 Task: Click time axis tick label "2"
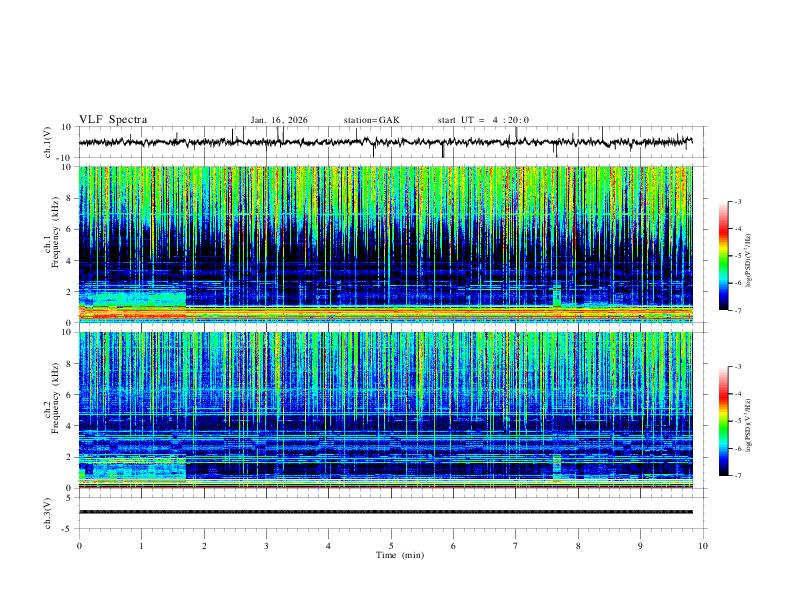(x=204, y=546)
